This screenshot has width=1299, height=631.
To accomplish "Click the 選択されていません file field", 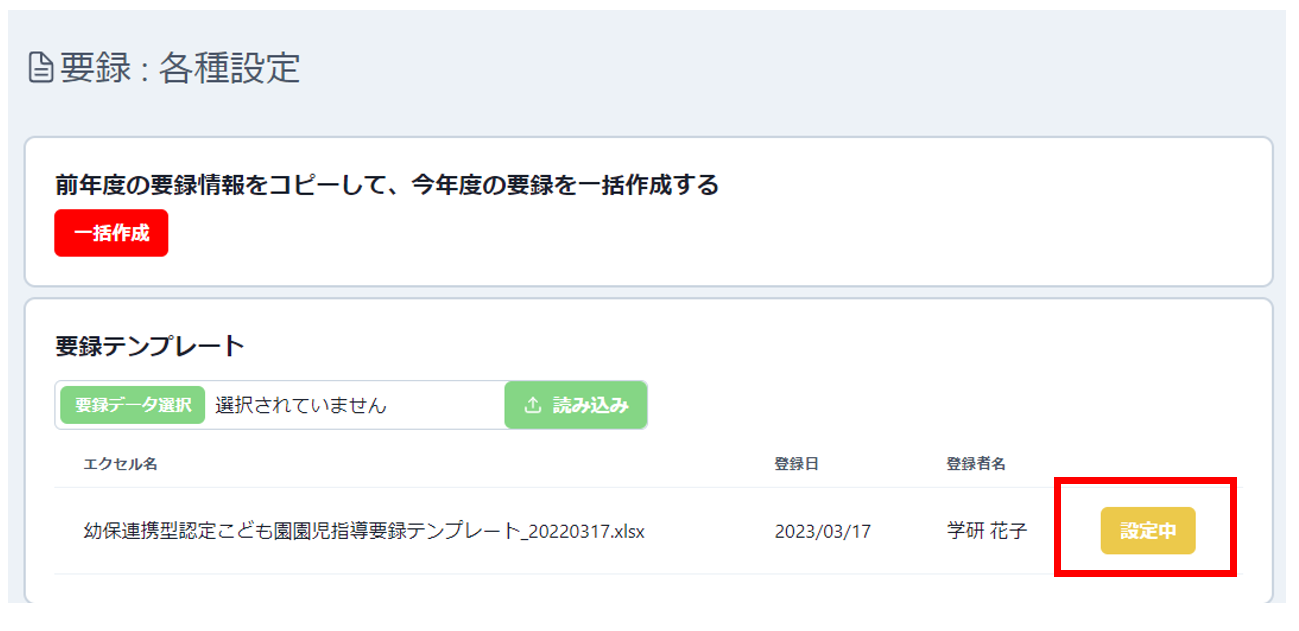I will pos(355,405).
